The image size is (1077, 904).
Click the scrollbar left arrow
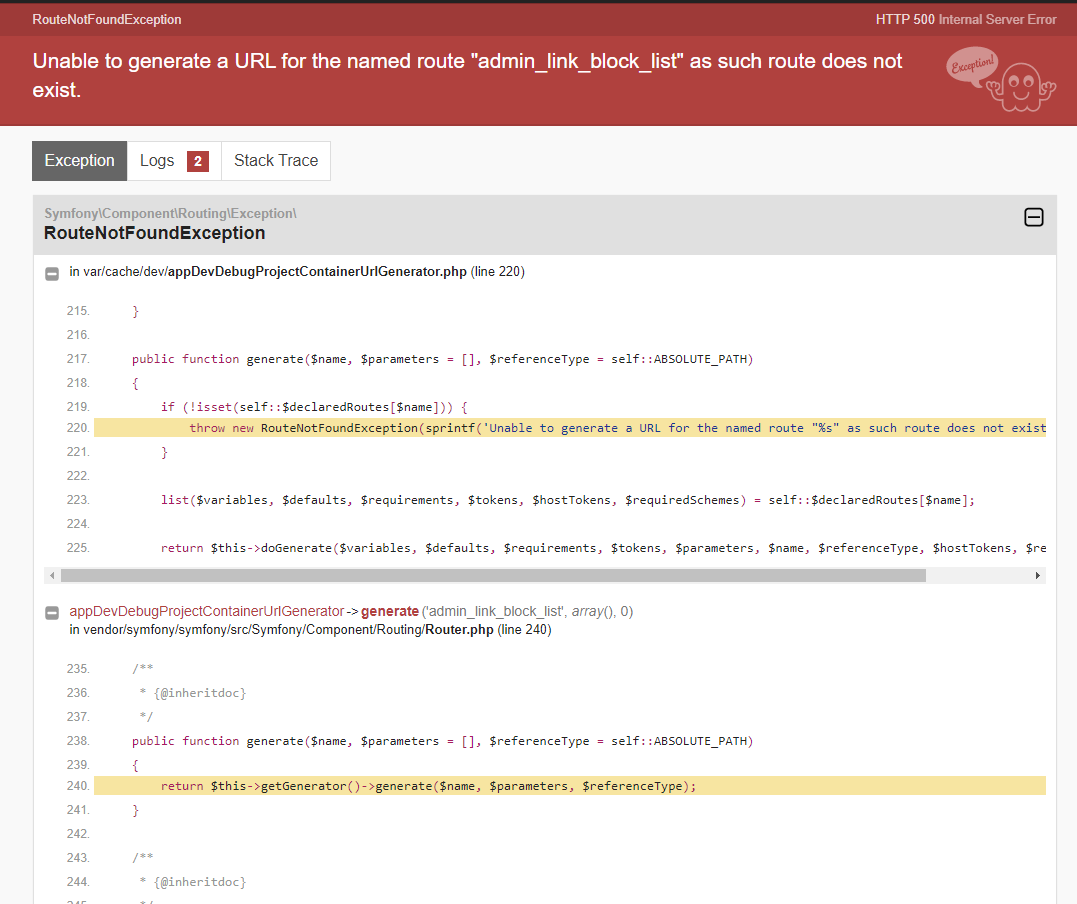click(52, 576)
